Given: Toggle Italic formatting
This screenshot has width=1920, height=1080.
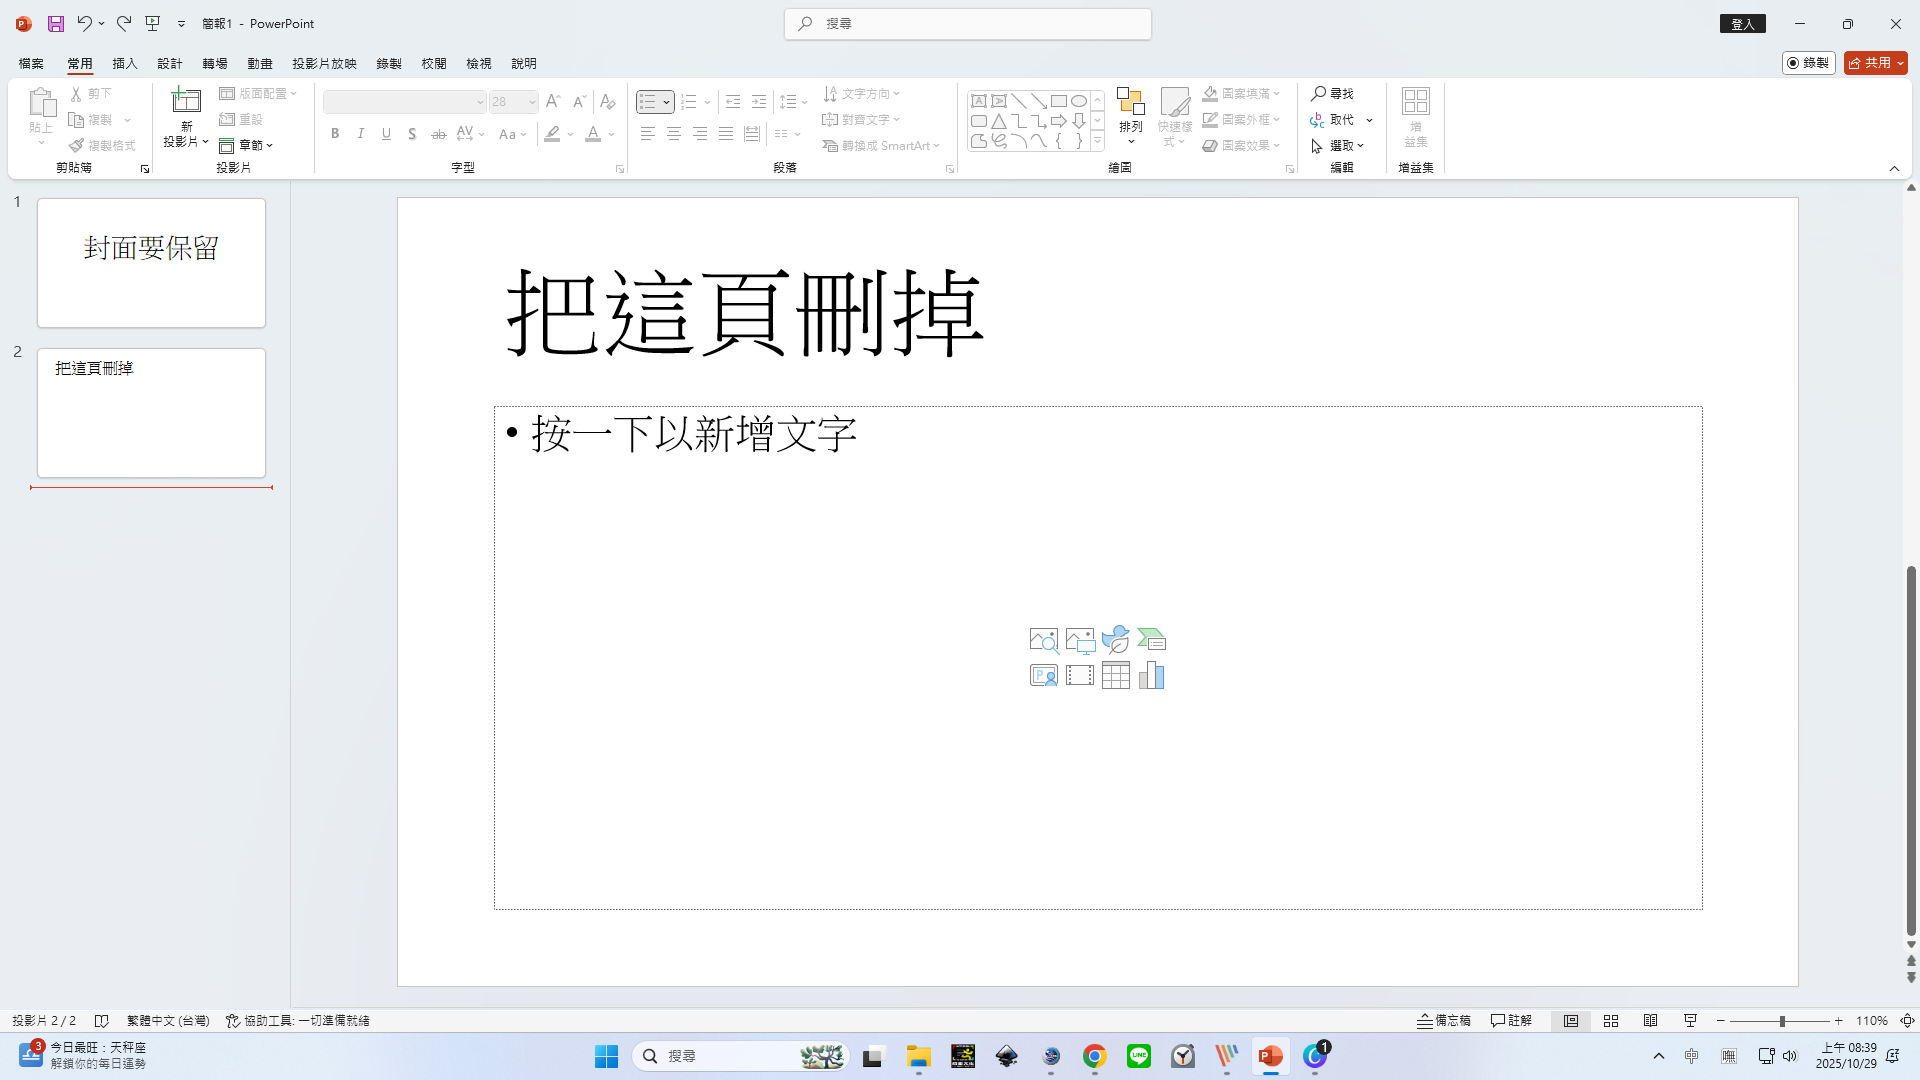Looking at the screenshot, I should click(361, 134).
